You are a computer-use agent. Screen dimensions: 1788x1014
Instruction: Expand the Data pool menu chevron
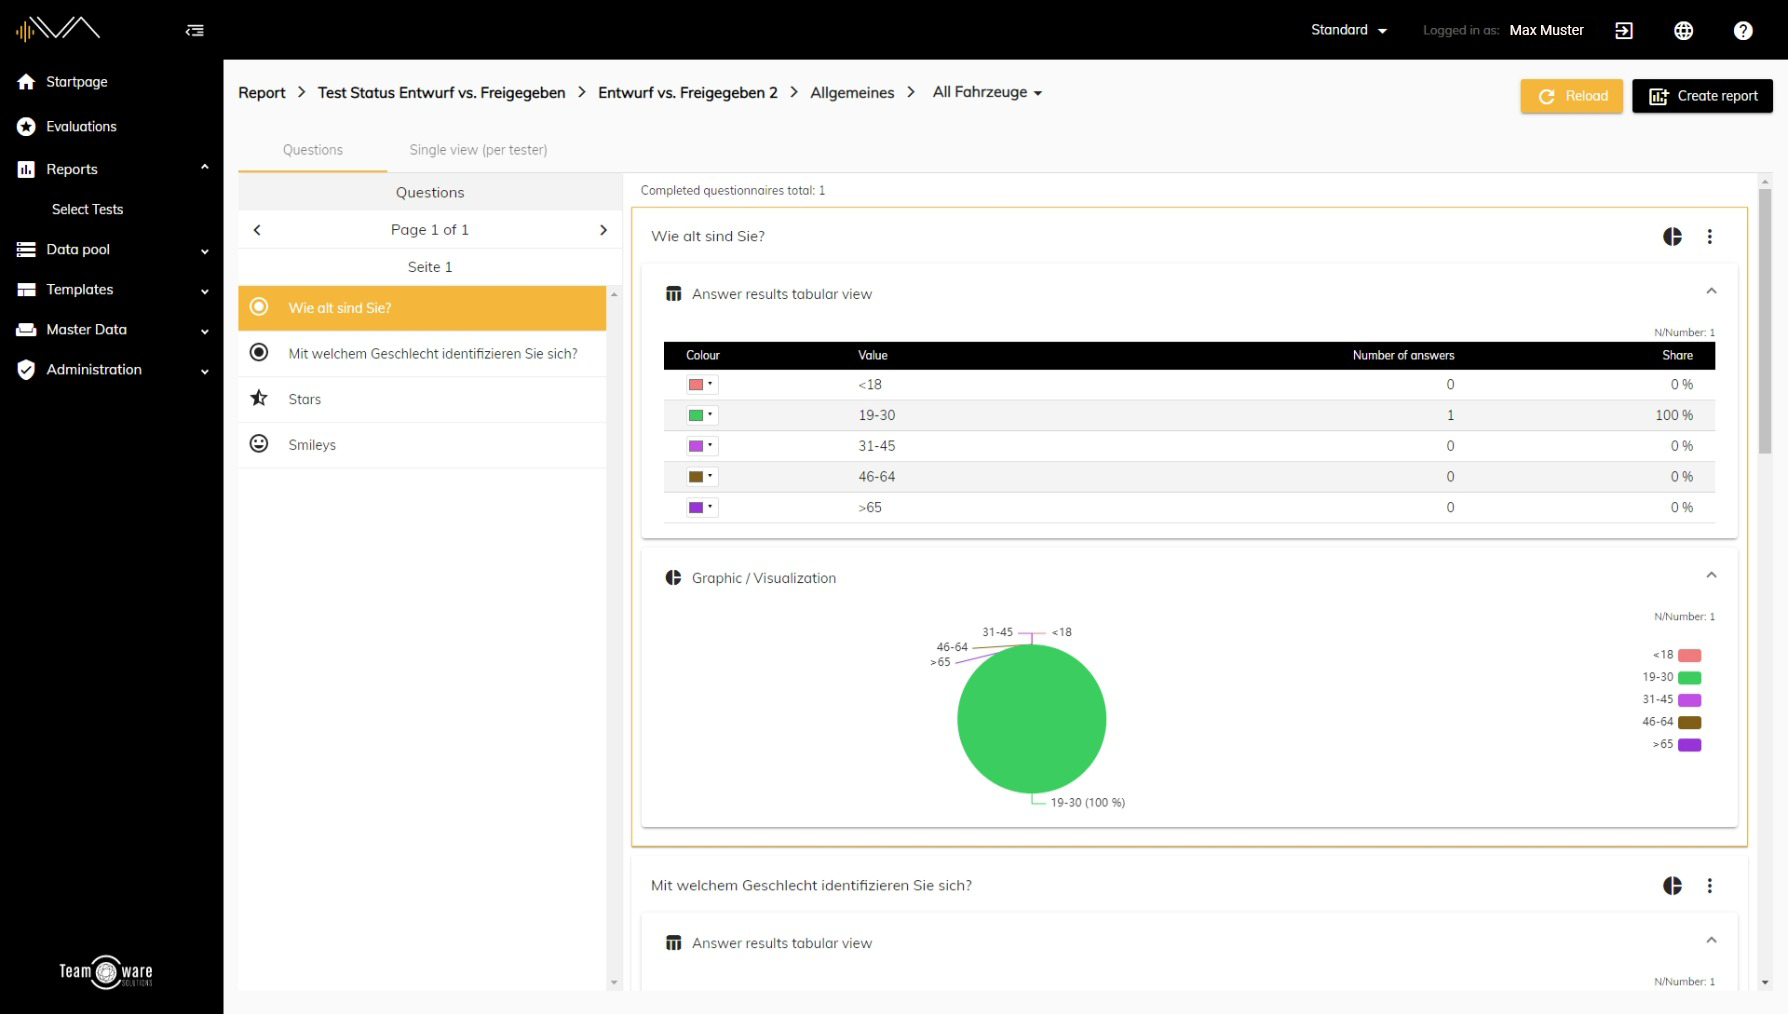click(x=205, y=251)
